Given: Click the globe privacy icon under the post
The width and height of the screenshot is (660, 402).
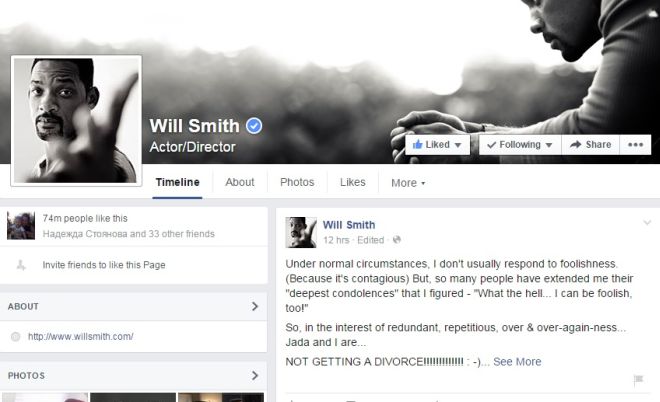Looking at the screenshot, I should (x=396, y=240).
